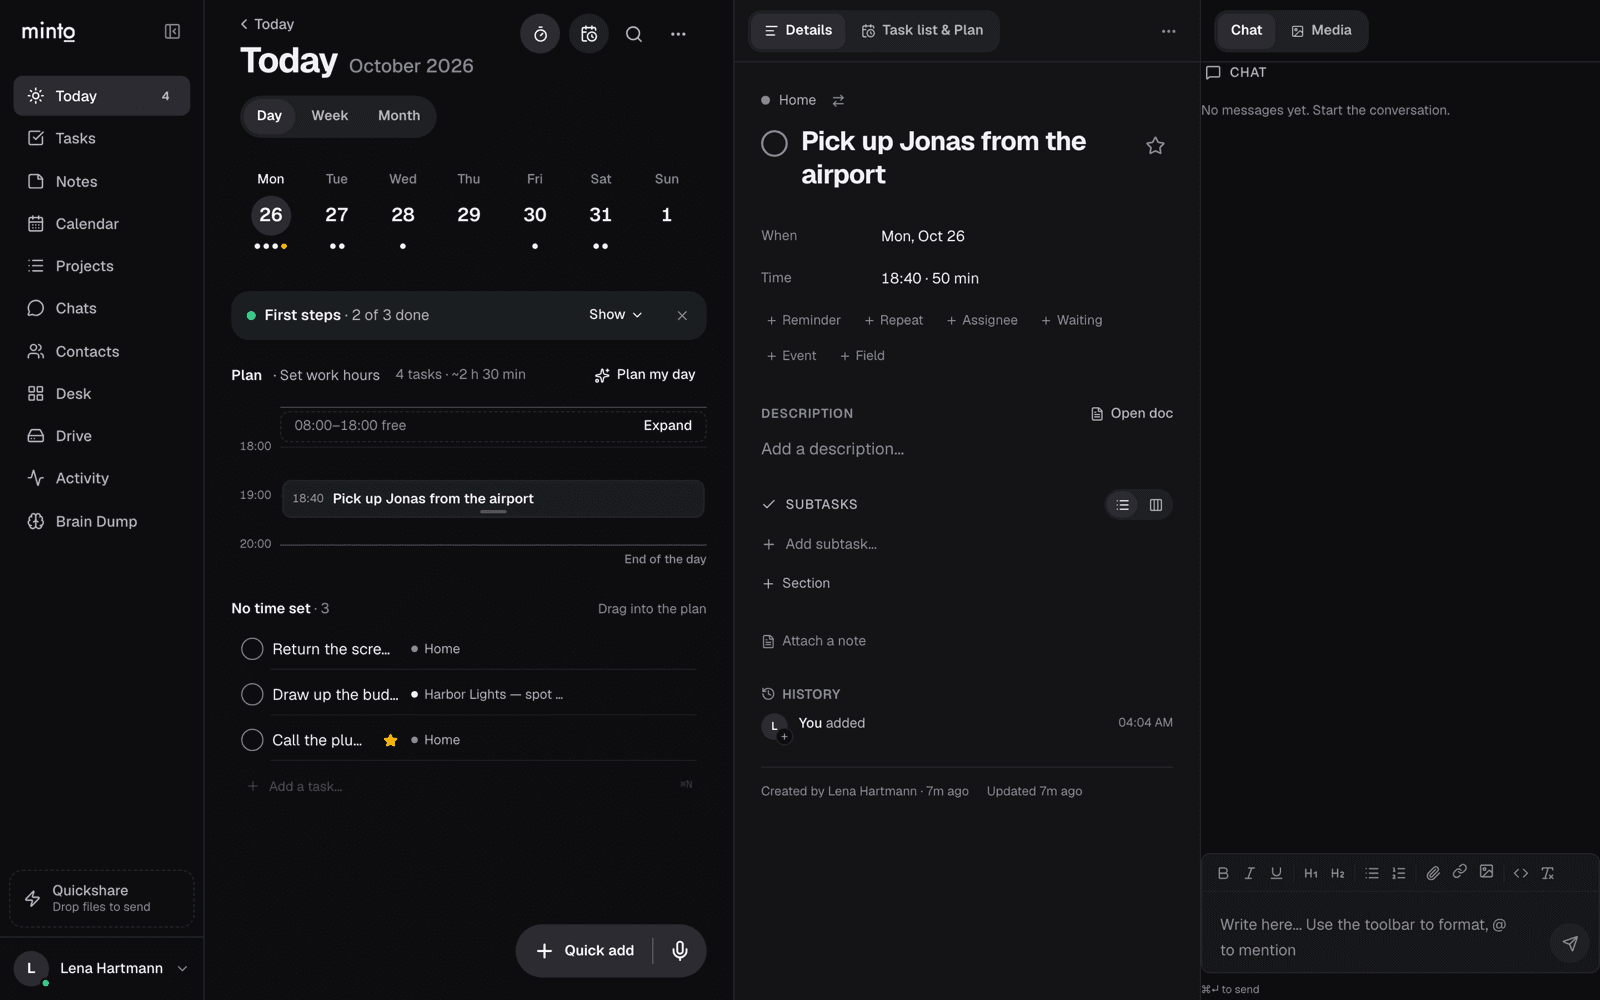Insert a code block in the chat toolbar
Viewport: 1600px width, 1000px height.
coord(1521,873)
